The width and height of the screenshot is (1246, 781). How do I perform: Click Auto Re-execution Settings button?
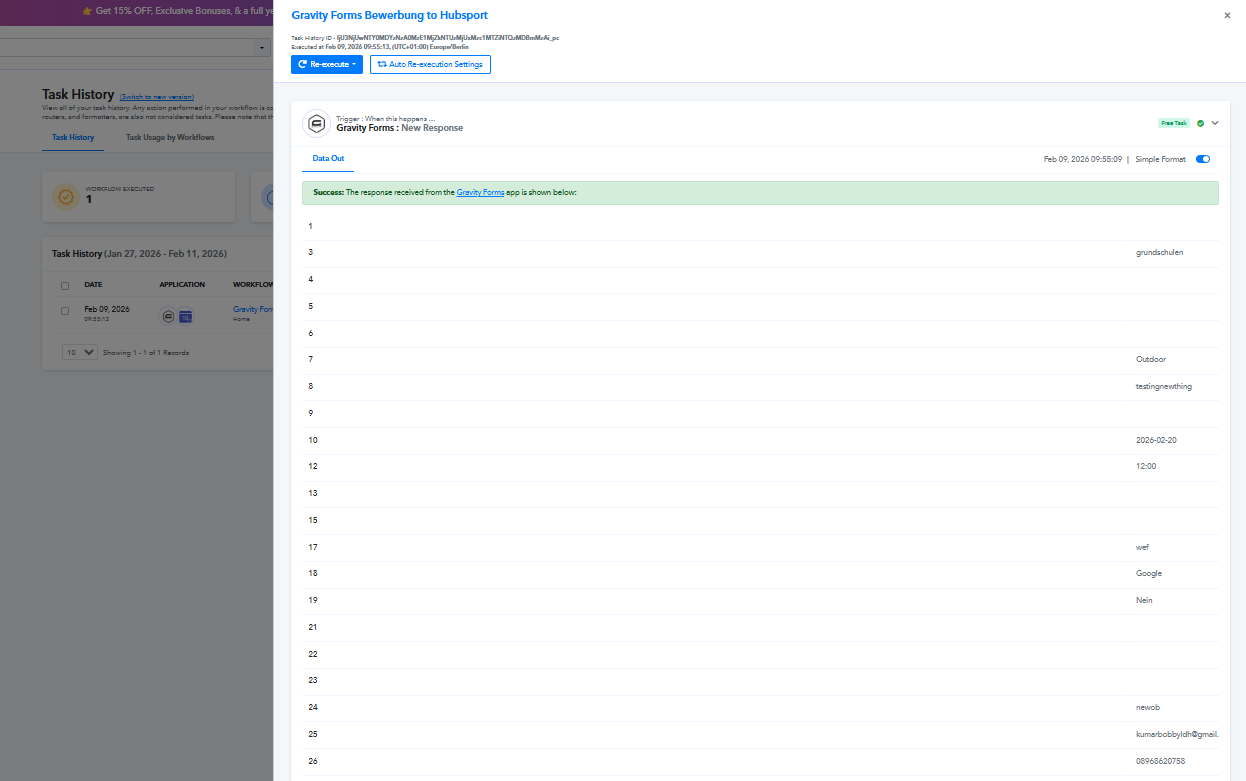tap(430, 64)
